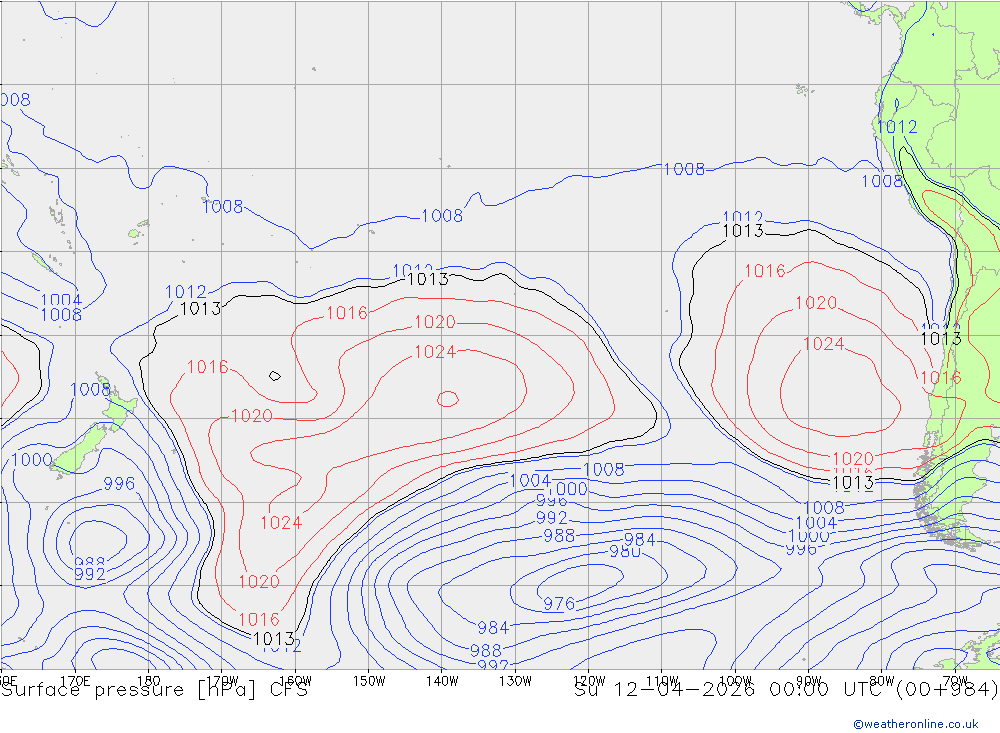Viewport: 1000px width, 733px height.
Task: Click the red 1024 label near 140W
Action: pyautogui.click(x=435, y=352)
